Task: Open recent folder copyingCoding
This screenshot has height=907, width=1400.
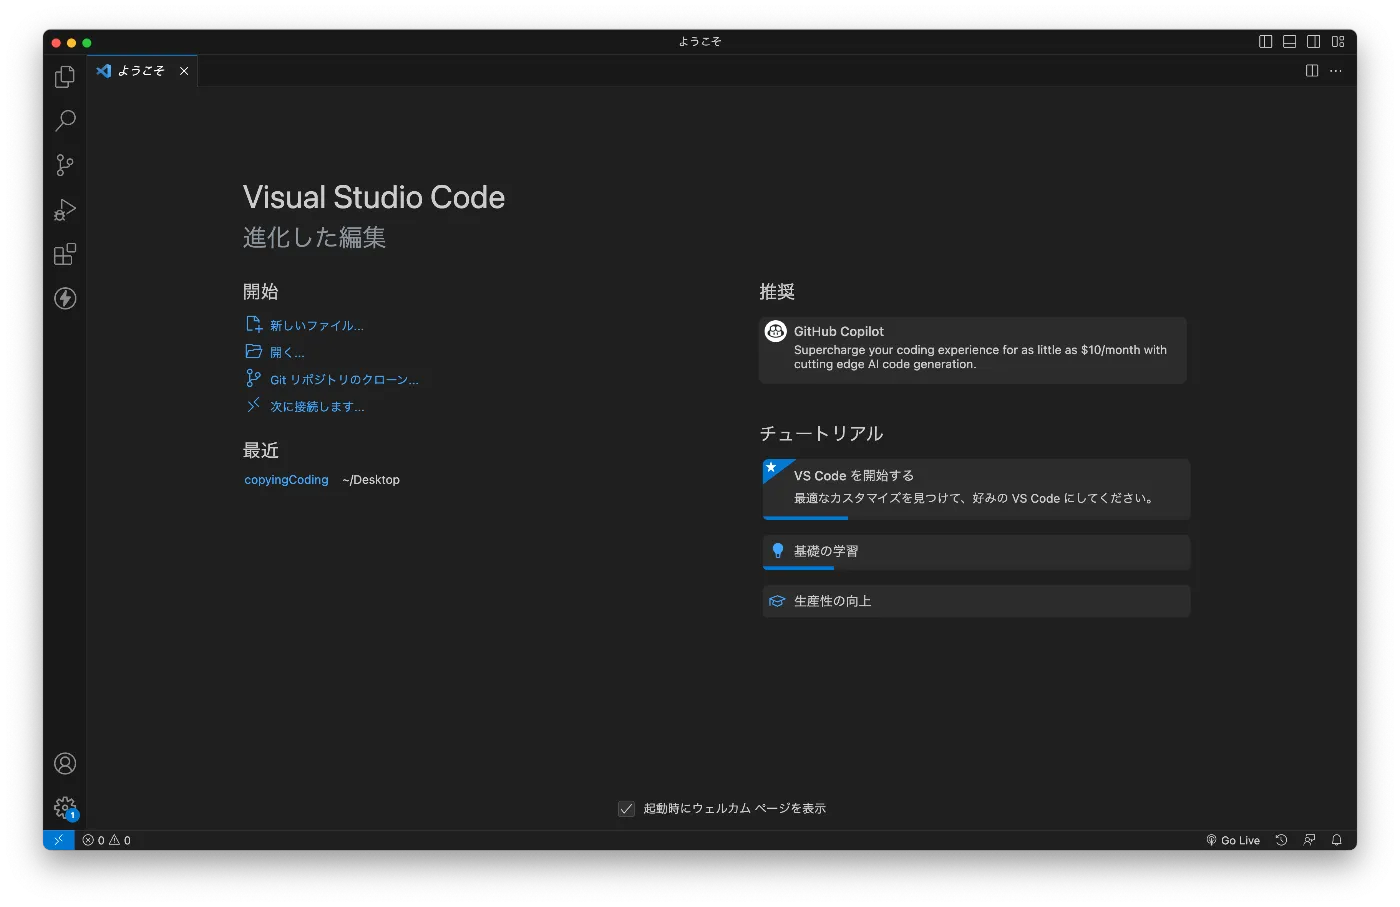Action: (286, 480)
